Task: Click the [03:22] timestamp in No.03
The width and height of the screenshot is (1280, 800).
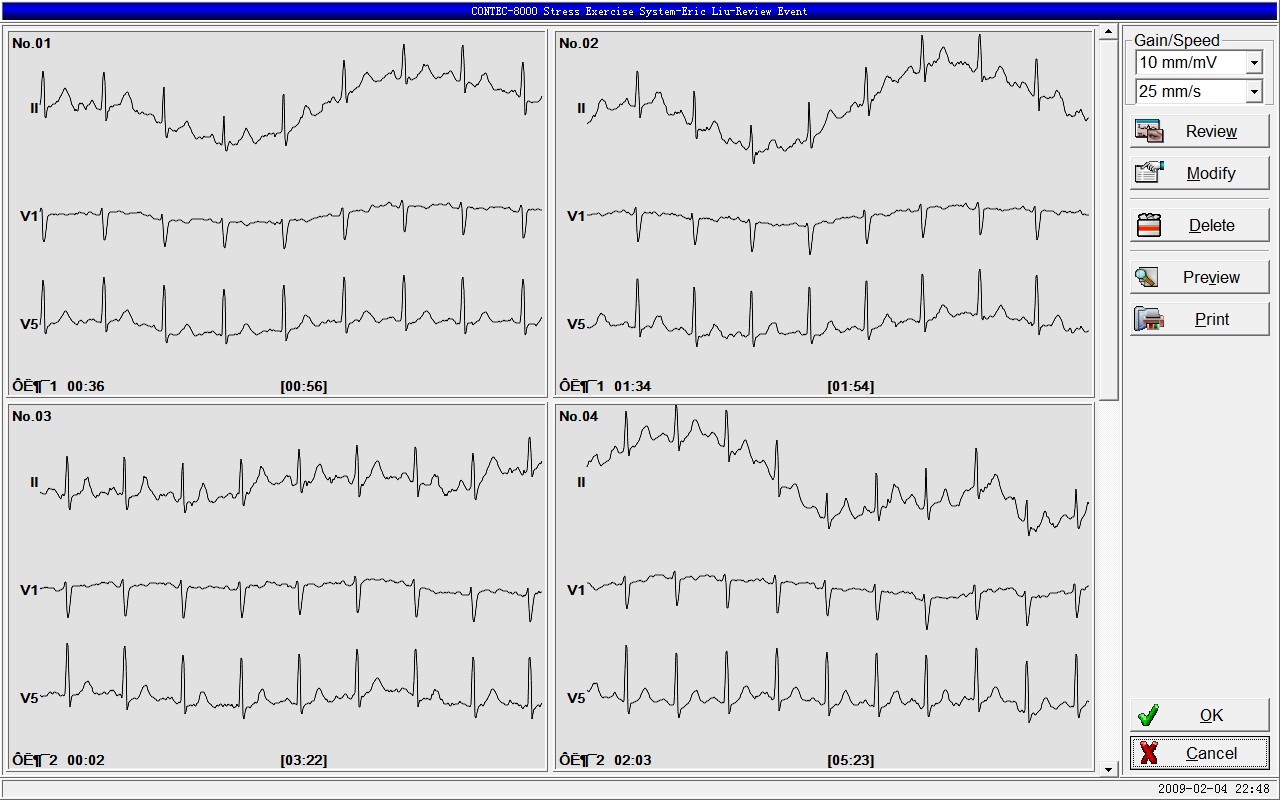Action: point(303,760)
